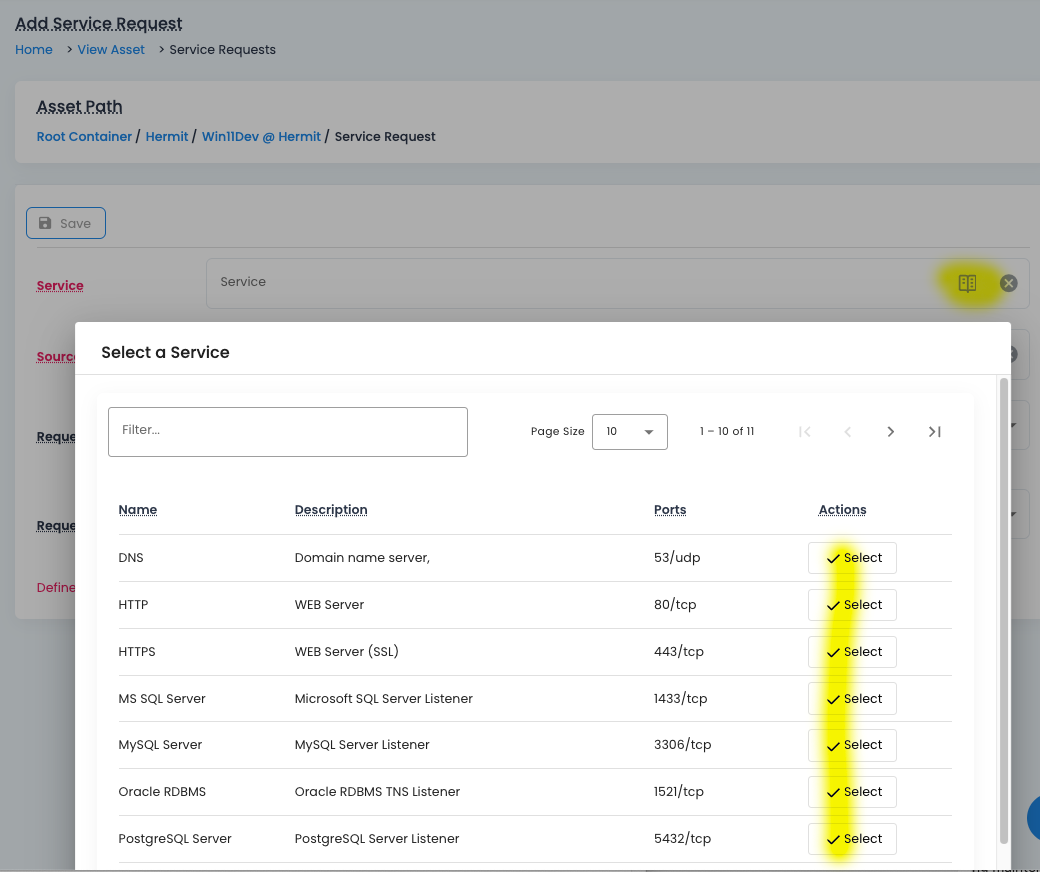
Task: Click the first-page pagination icon
Action: pyautogui.click(x=804, y=431)
